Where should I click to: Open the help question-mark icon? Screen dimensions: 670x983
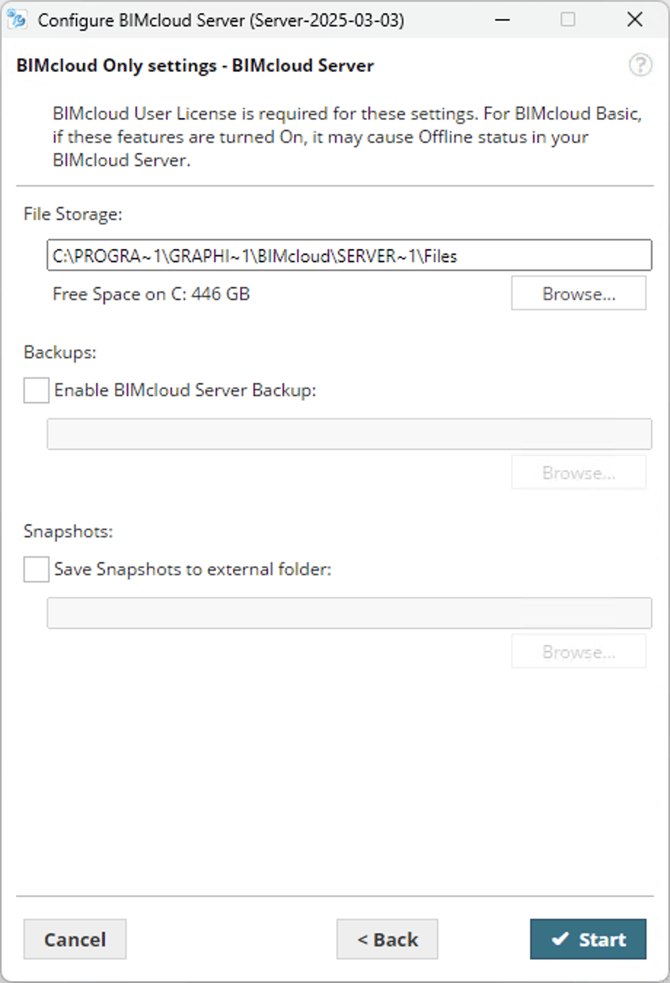641,65
